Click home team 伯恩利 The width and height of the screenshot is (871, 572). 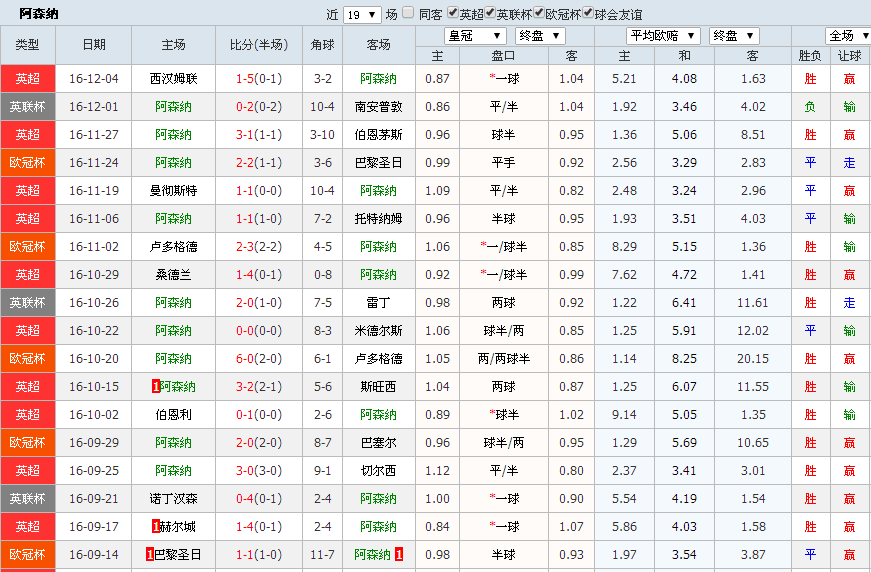173,415
